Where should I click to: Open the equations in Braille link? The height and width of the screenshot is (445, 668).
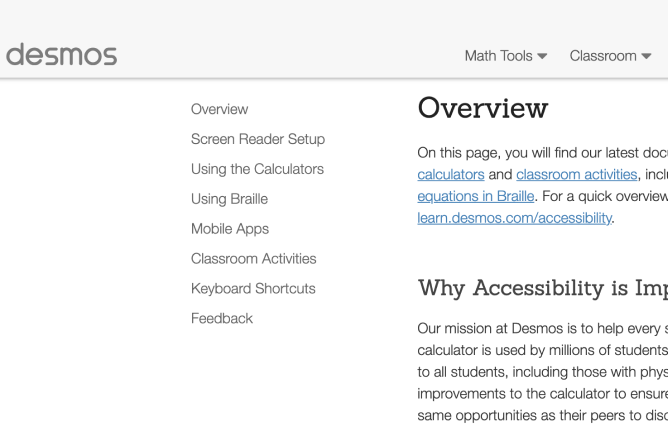[x=475, y=196]
